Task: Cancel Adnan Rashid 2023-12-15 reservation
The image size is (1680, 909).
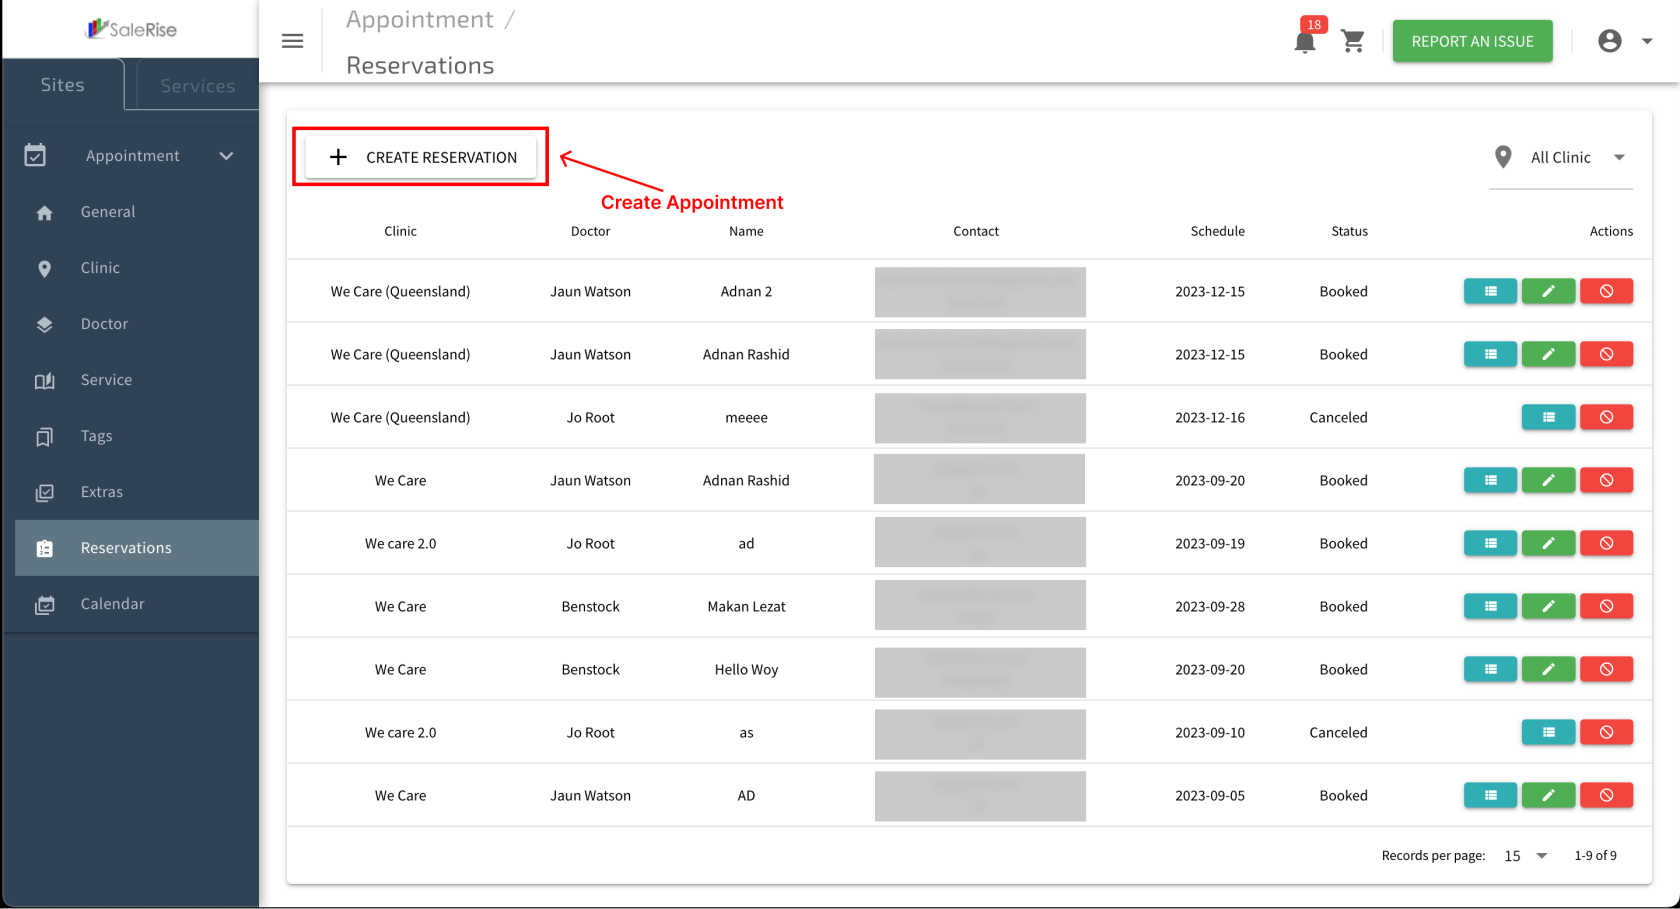Action: (1606, 354)
